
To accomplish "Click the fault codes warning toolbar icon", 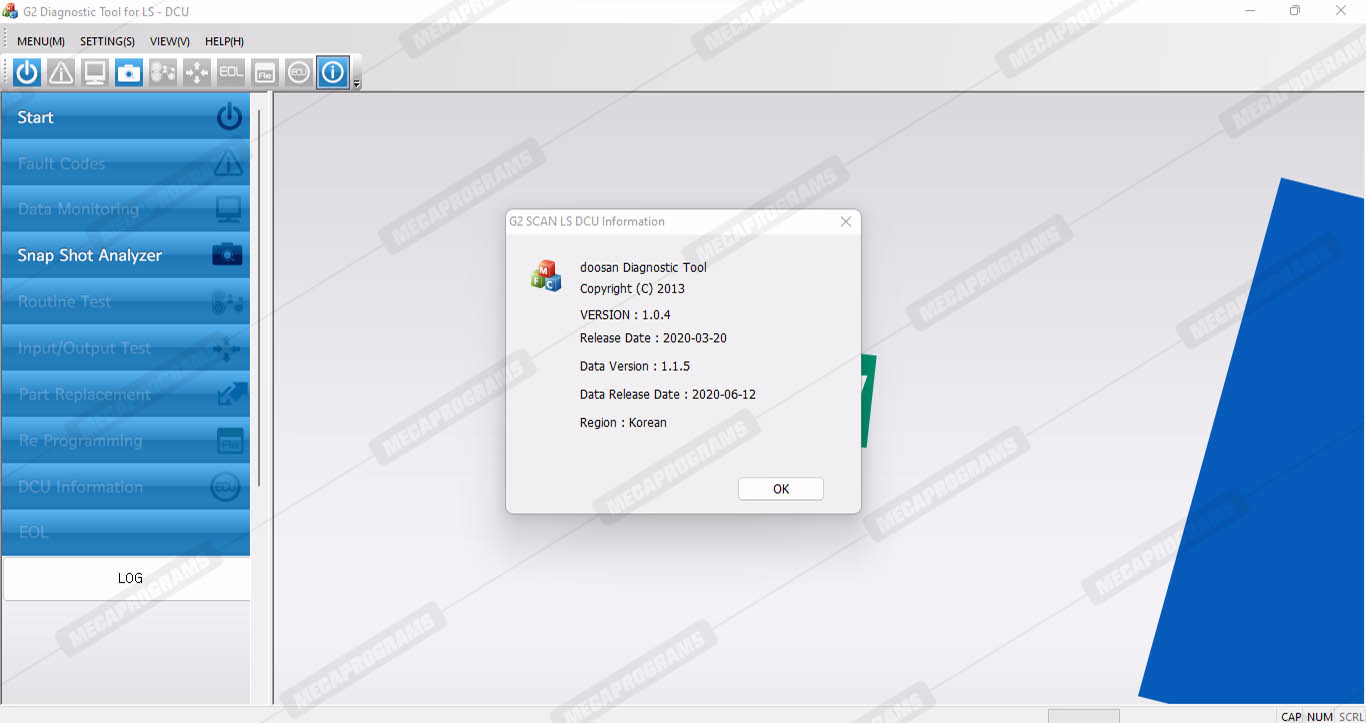I will point(61,72).
